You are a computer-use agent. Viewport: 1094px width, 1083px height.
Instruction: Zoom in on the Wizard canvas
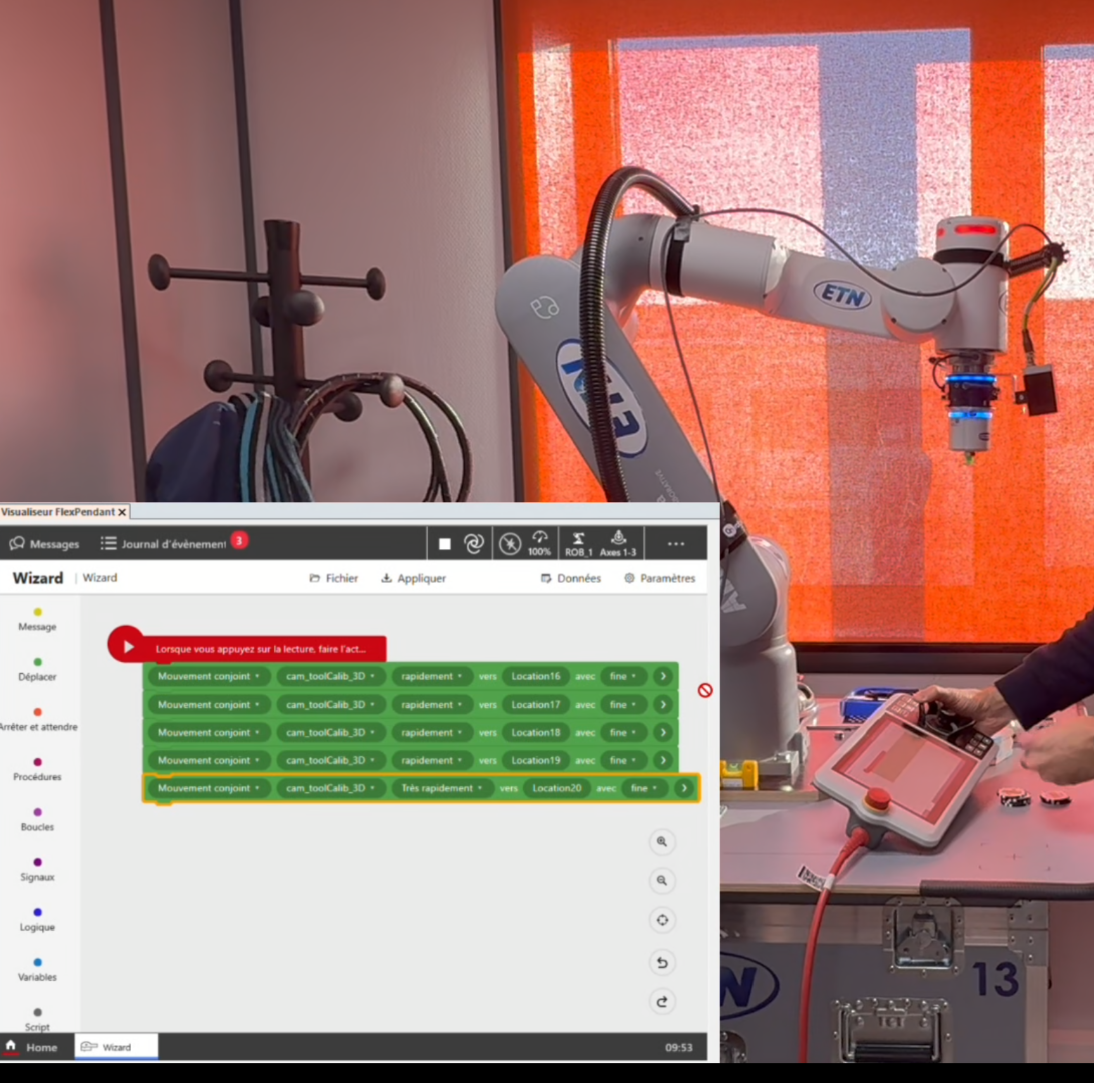coord(661,842)
